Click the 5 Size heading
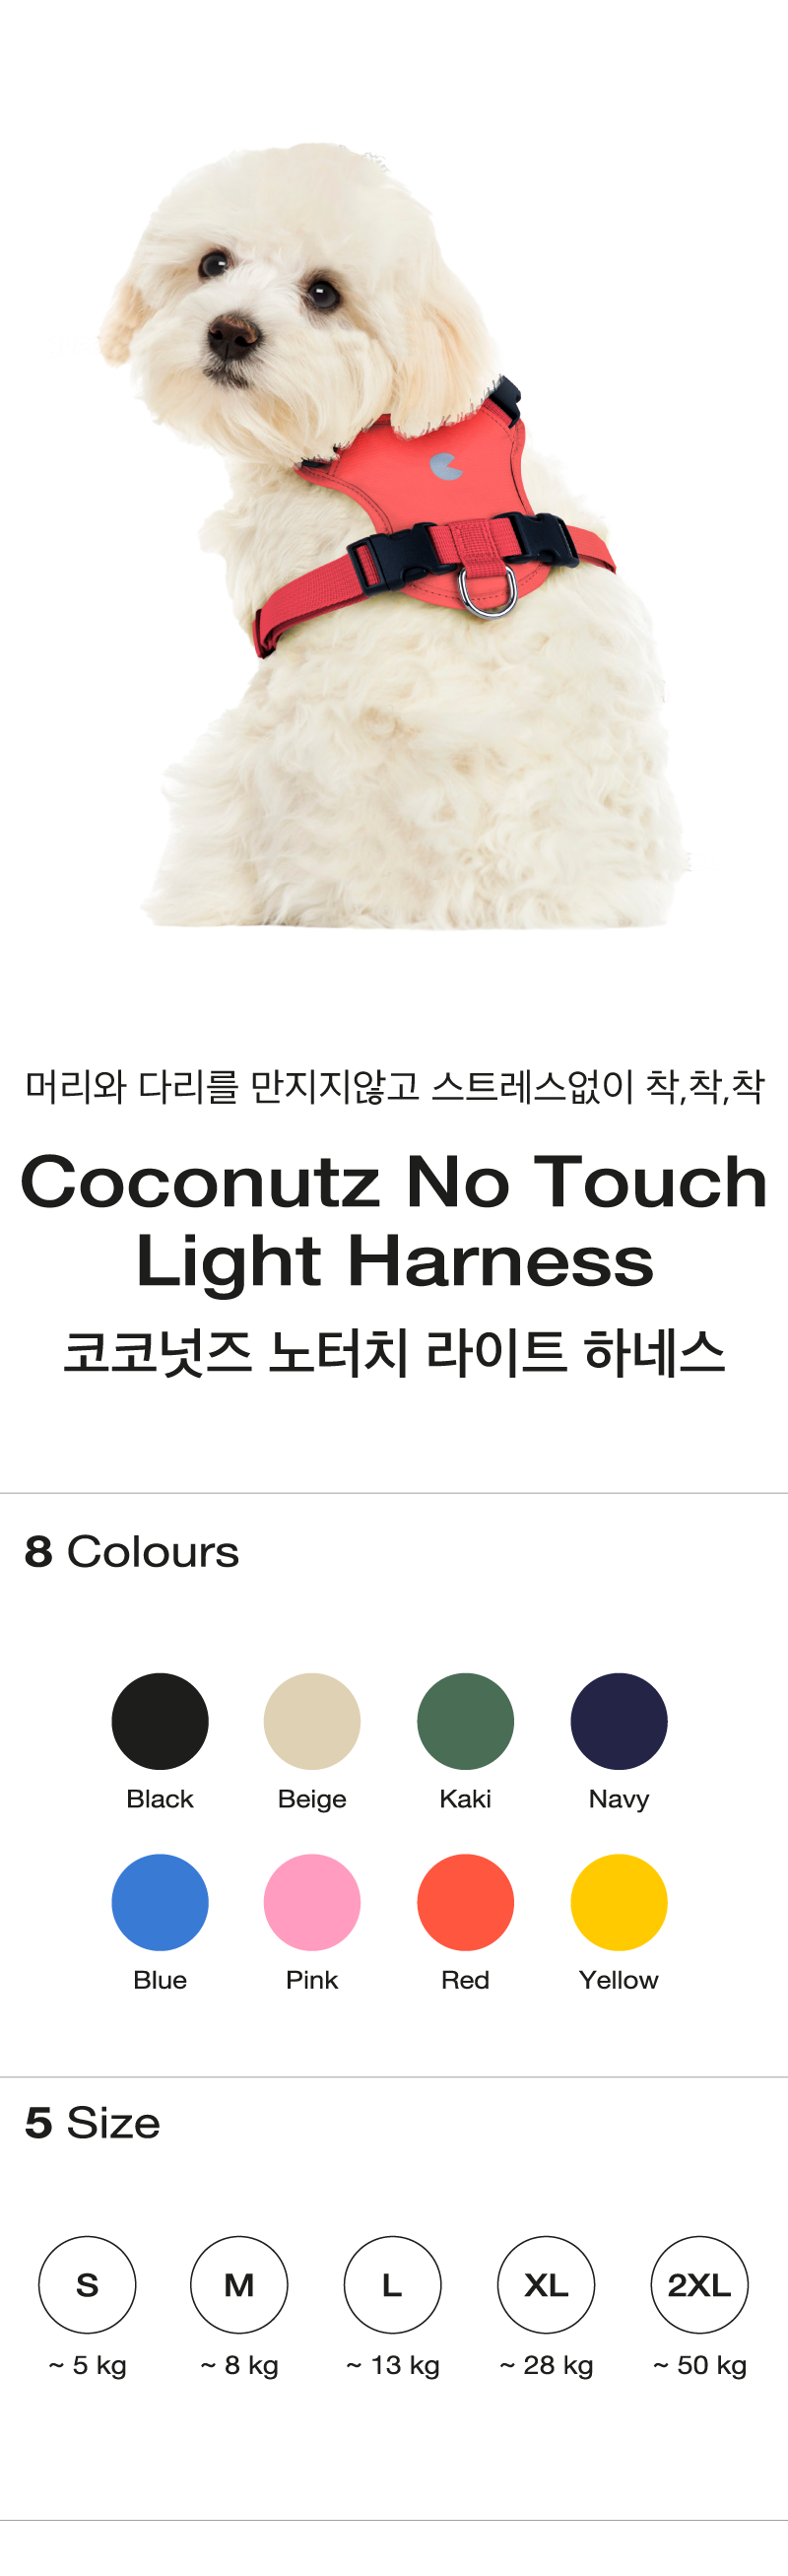This screenshot has height=2576, width=788. 92,2122
